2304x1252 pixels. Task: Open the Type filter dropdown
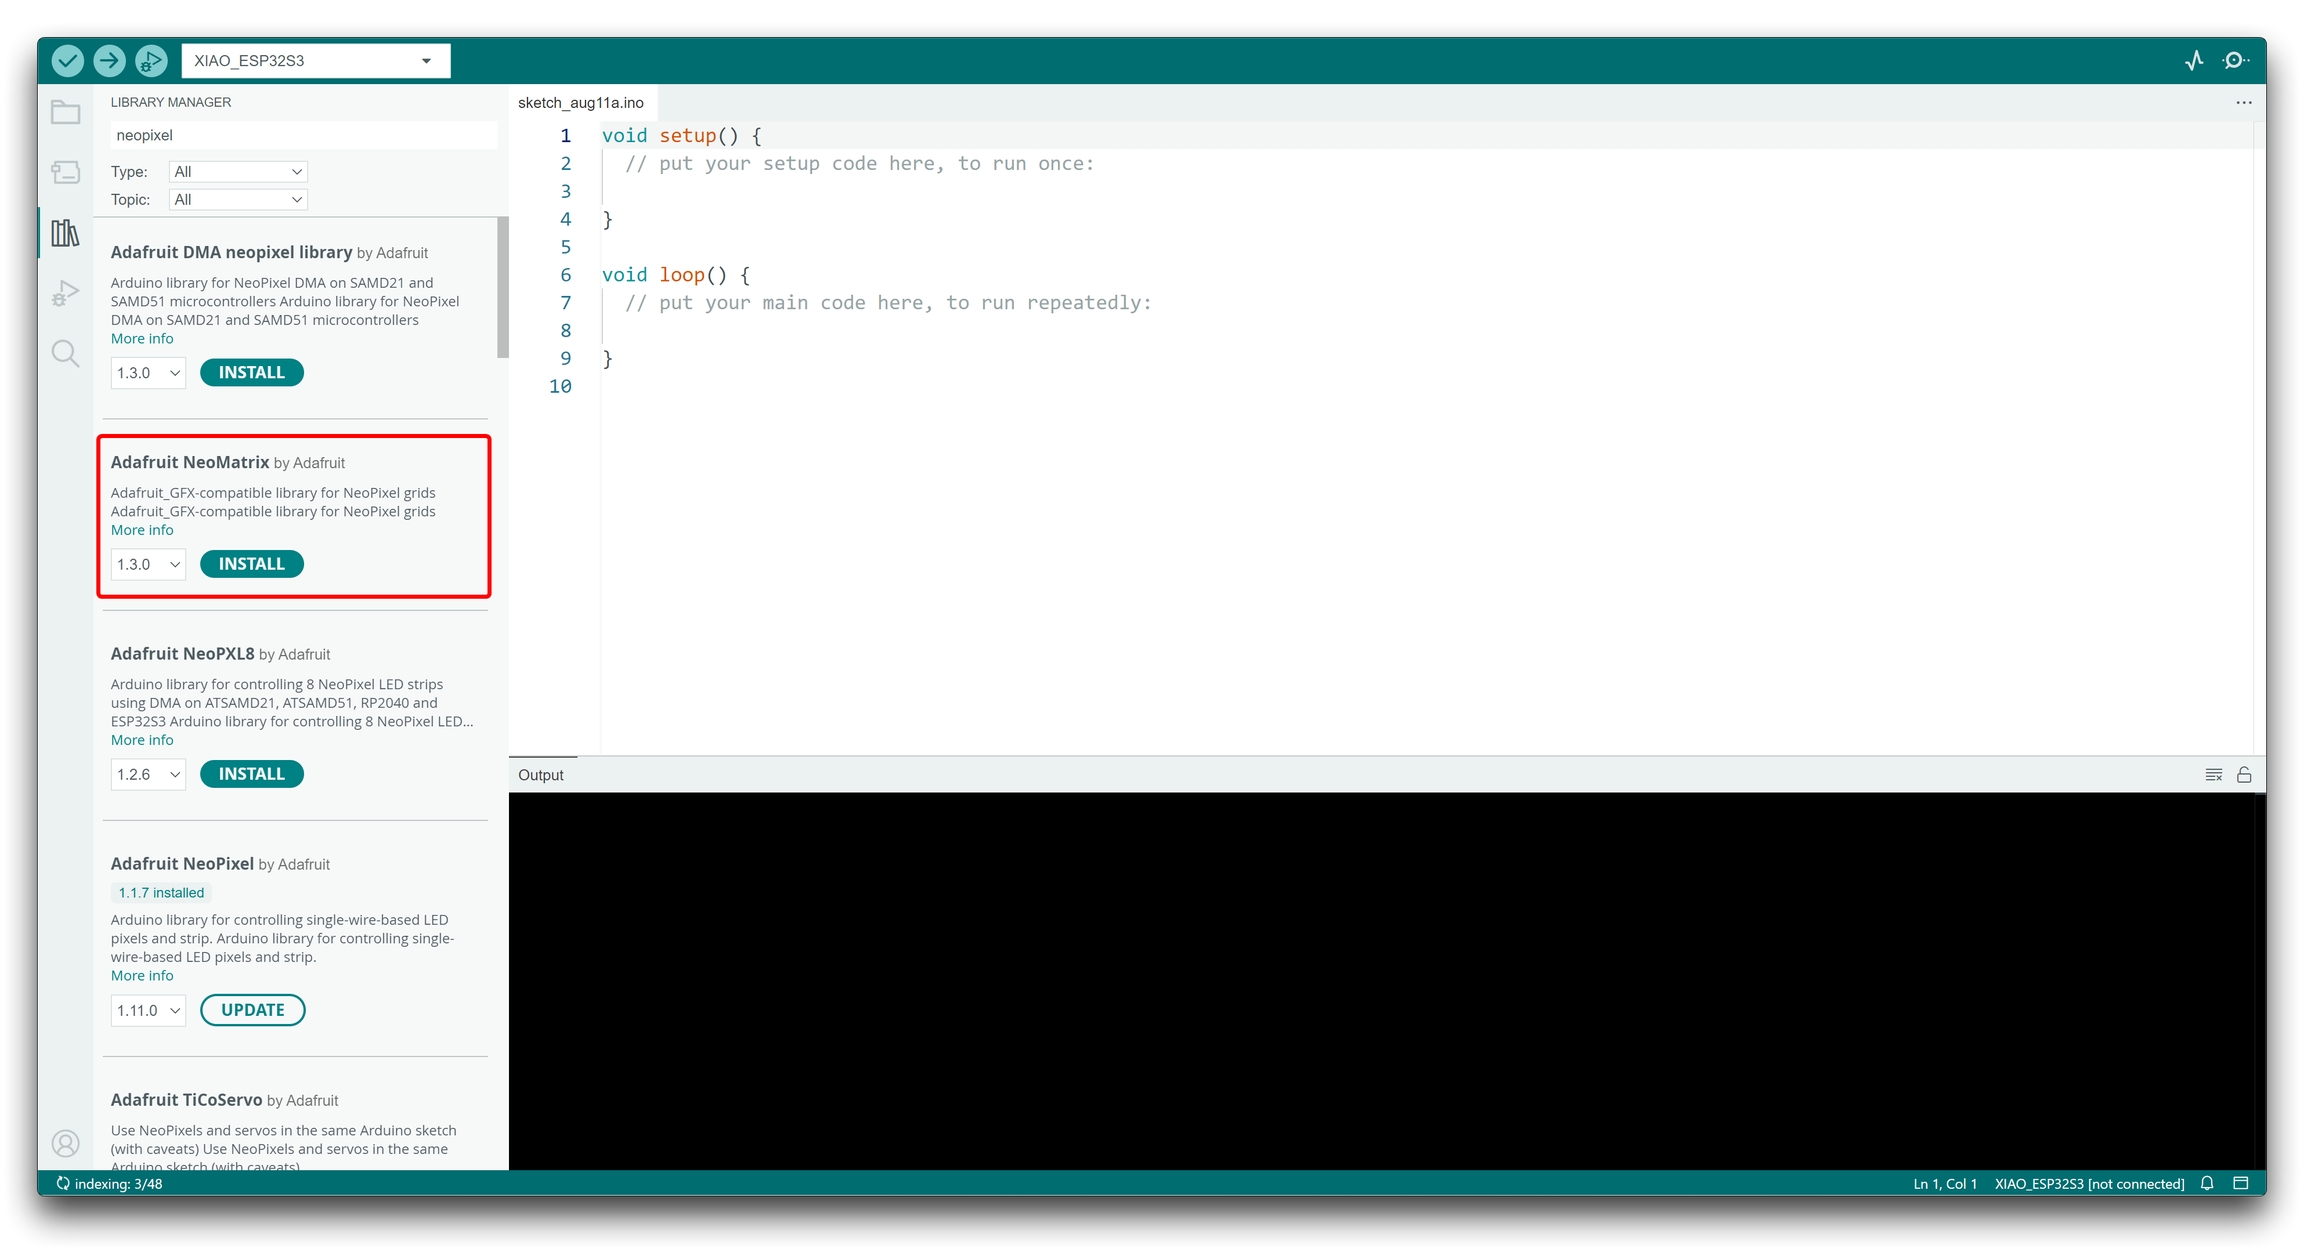(238, 172)
